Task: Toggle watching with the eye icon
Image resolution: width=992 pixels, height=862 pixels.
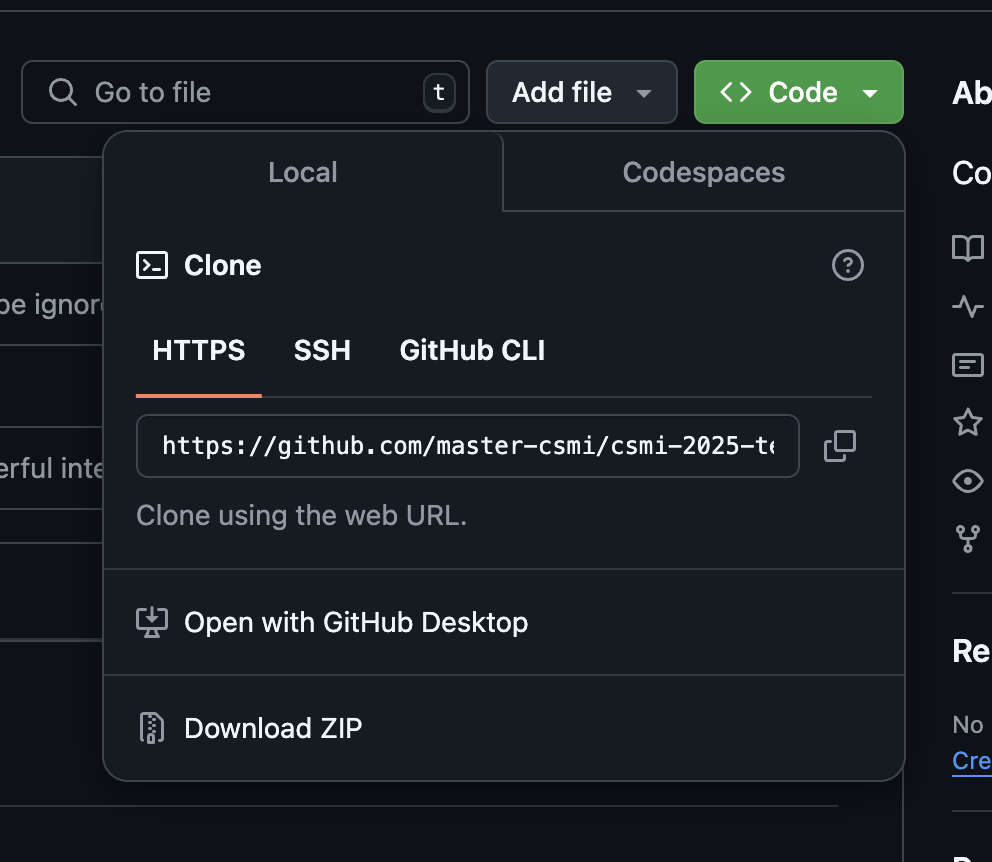Action: coord(967,481)
